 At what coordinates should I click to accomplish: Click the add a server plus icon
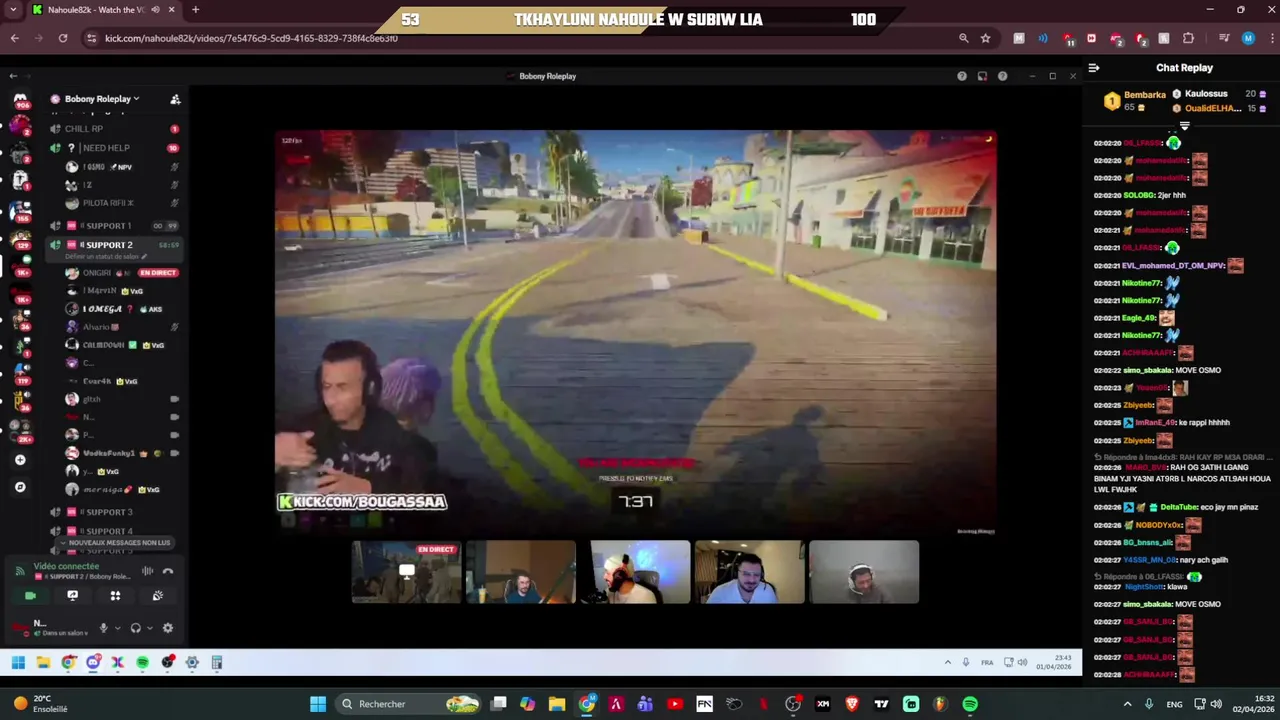20,460
